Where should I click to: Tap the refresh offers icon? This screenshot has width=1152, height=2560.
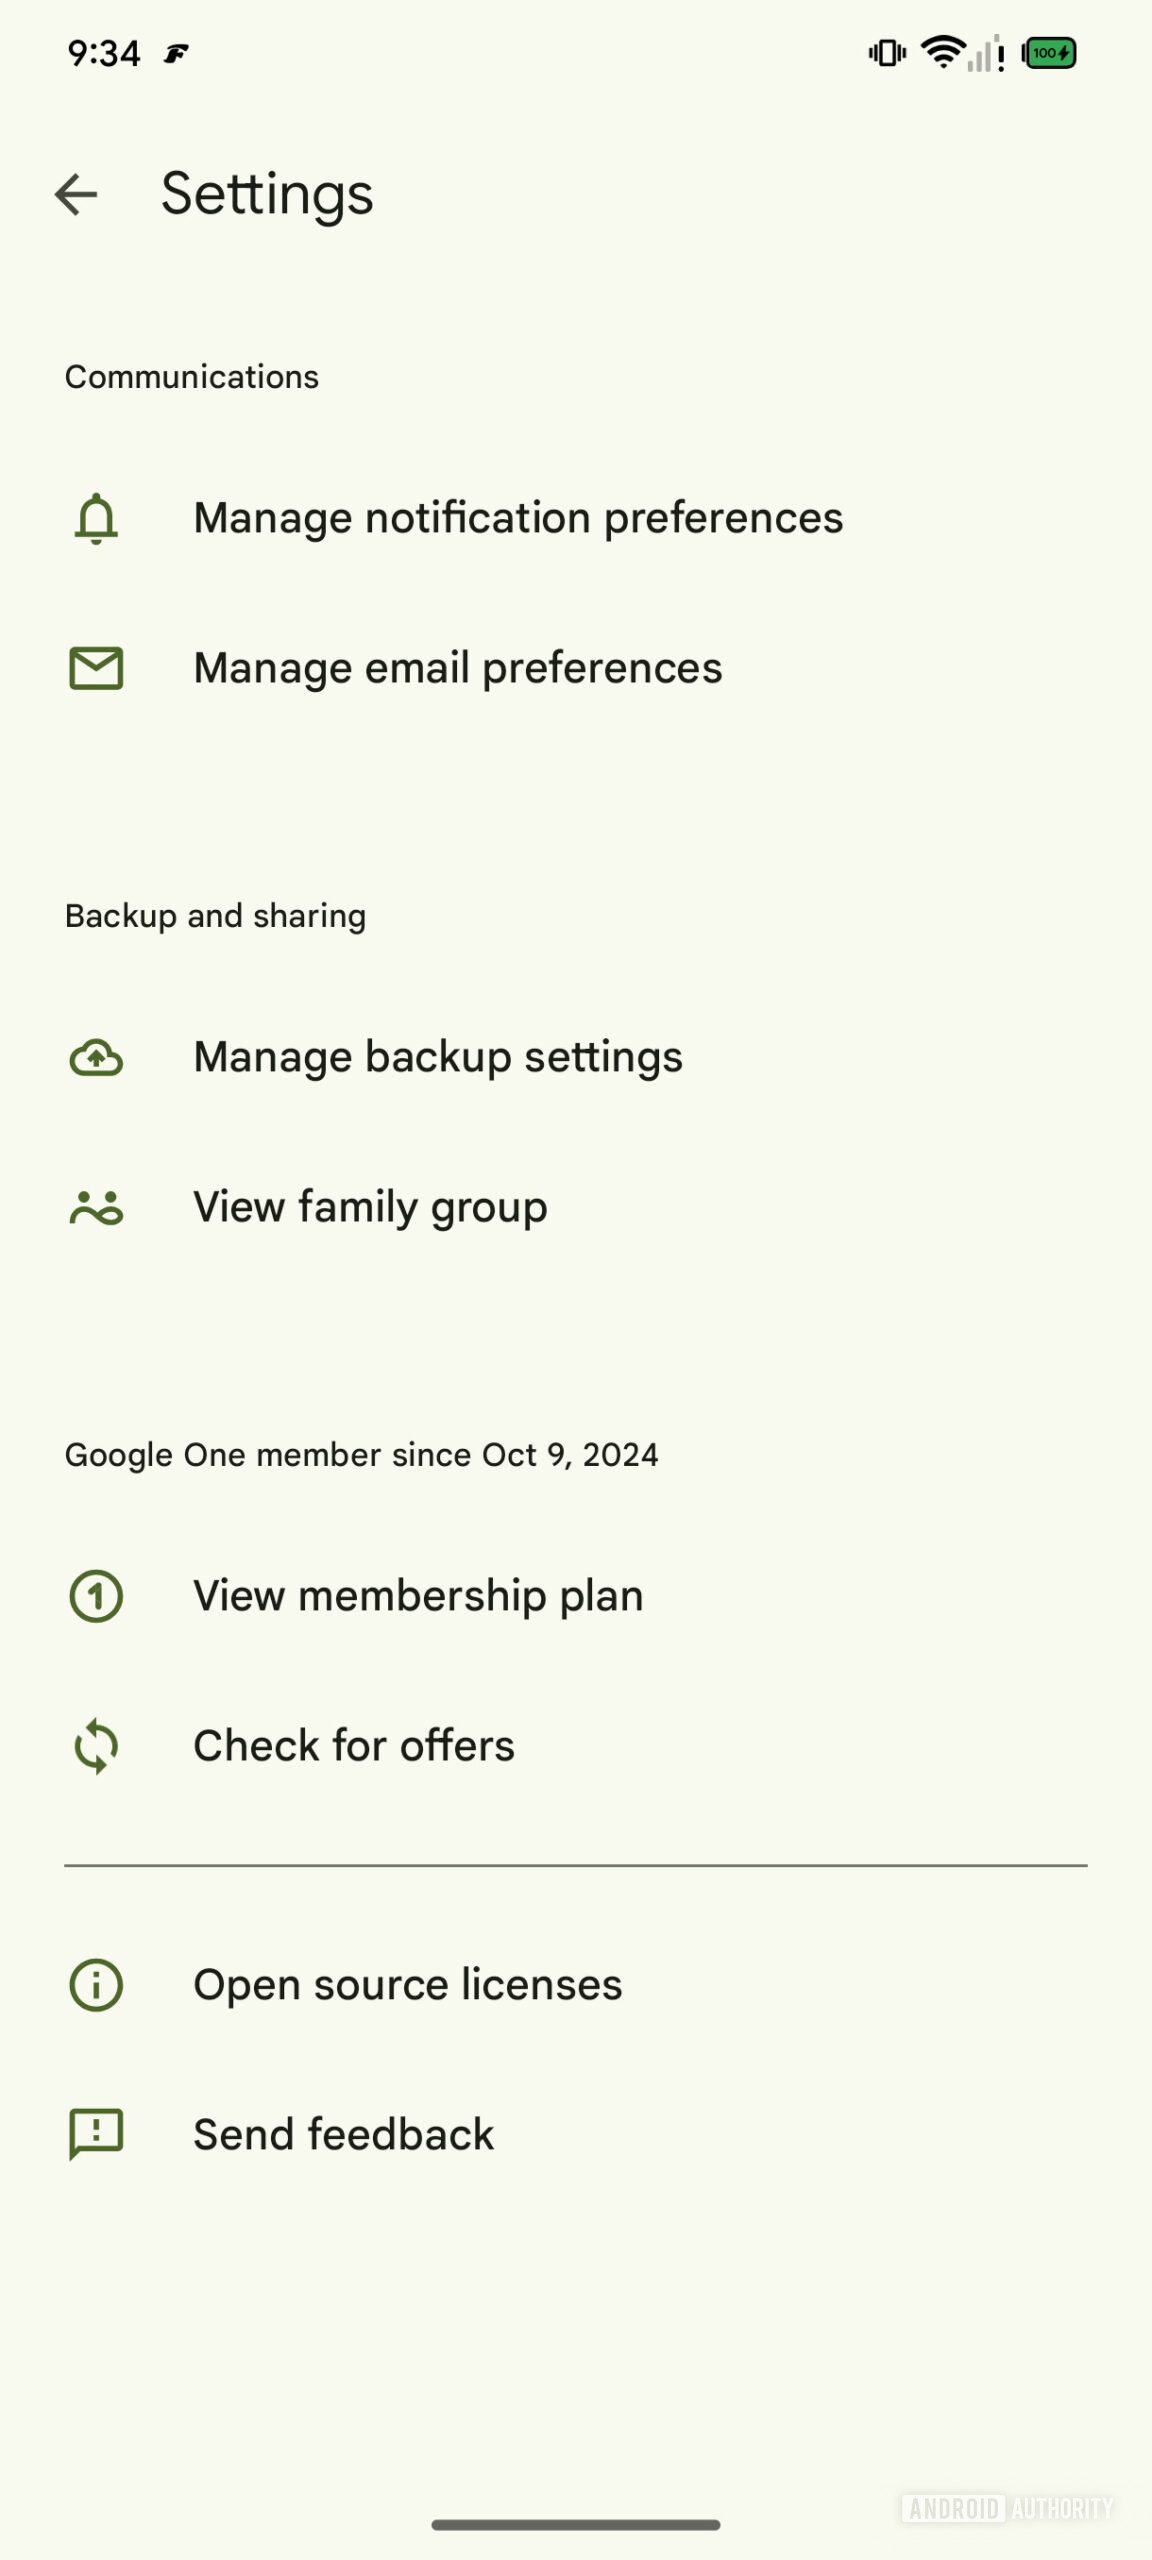(96, 1746)
